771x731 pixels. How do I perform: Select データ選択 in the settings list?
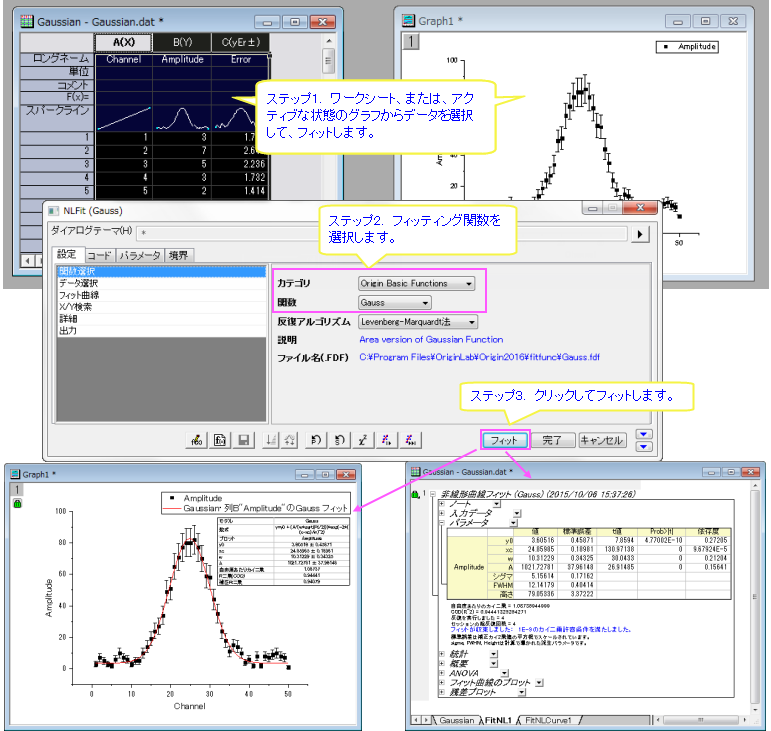(x=161, y=283)
